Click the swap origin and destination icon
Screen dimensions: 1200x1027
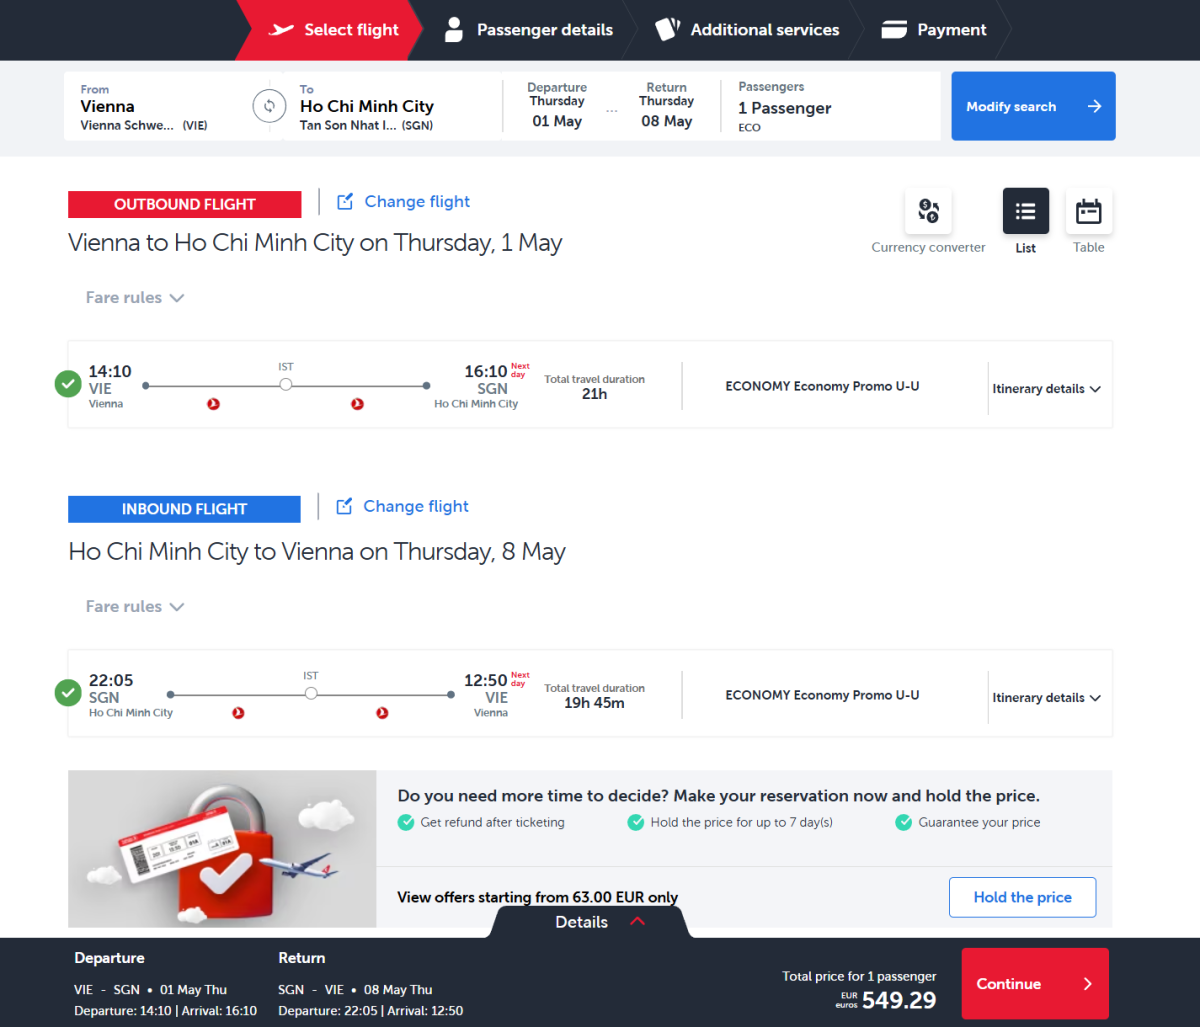pos(269,106)
